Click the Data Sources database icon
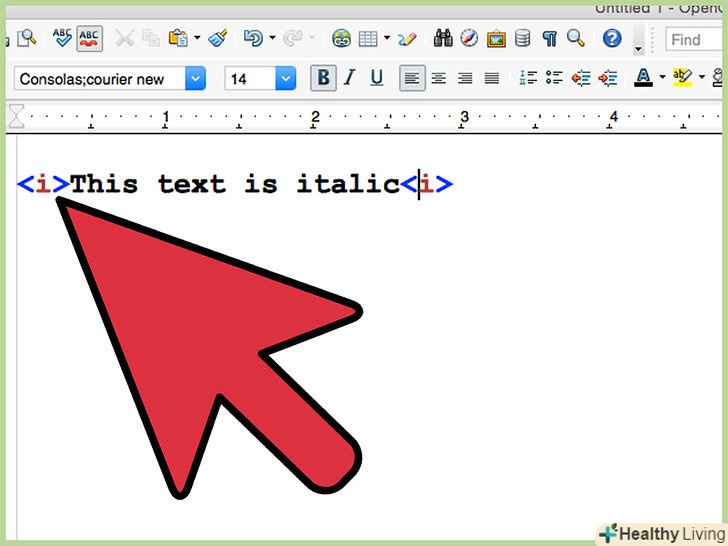The width and height of the screenshot is (728, 546). (x=523, y=39)
